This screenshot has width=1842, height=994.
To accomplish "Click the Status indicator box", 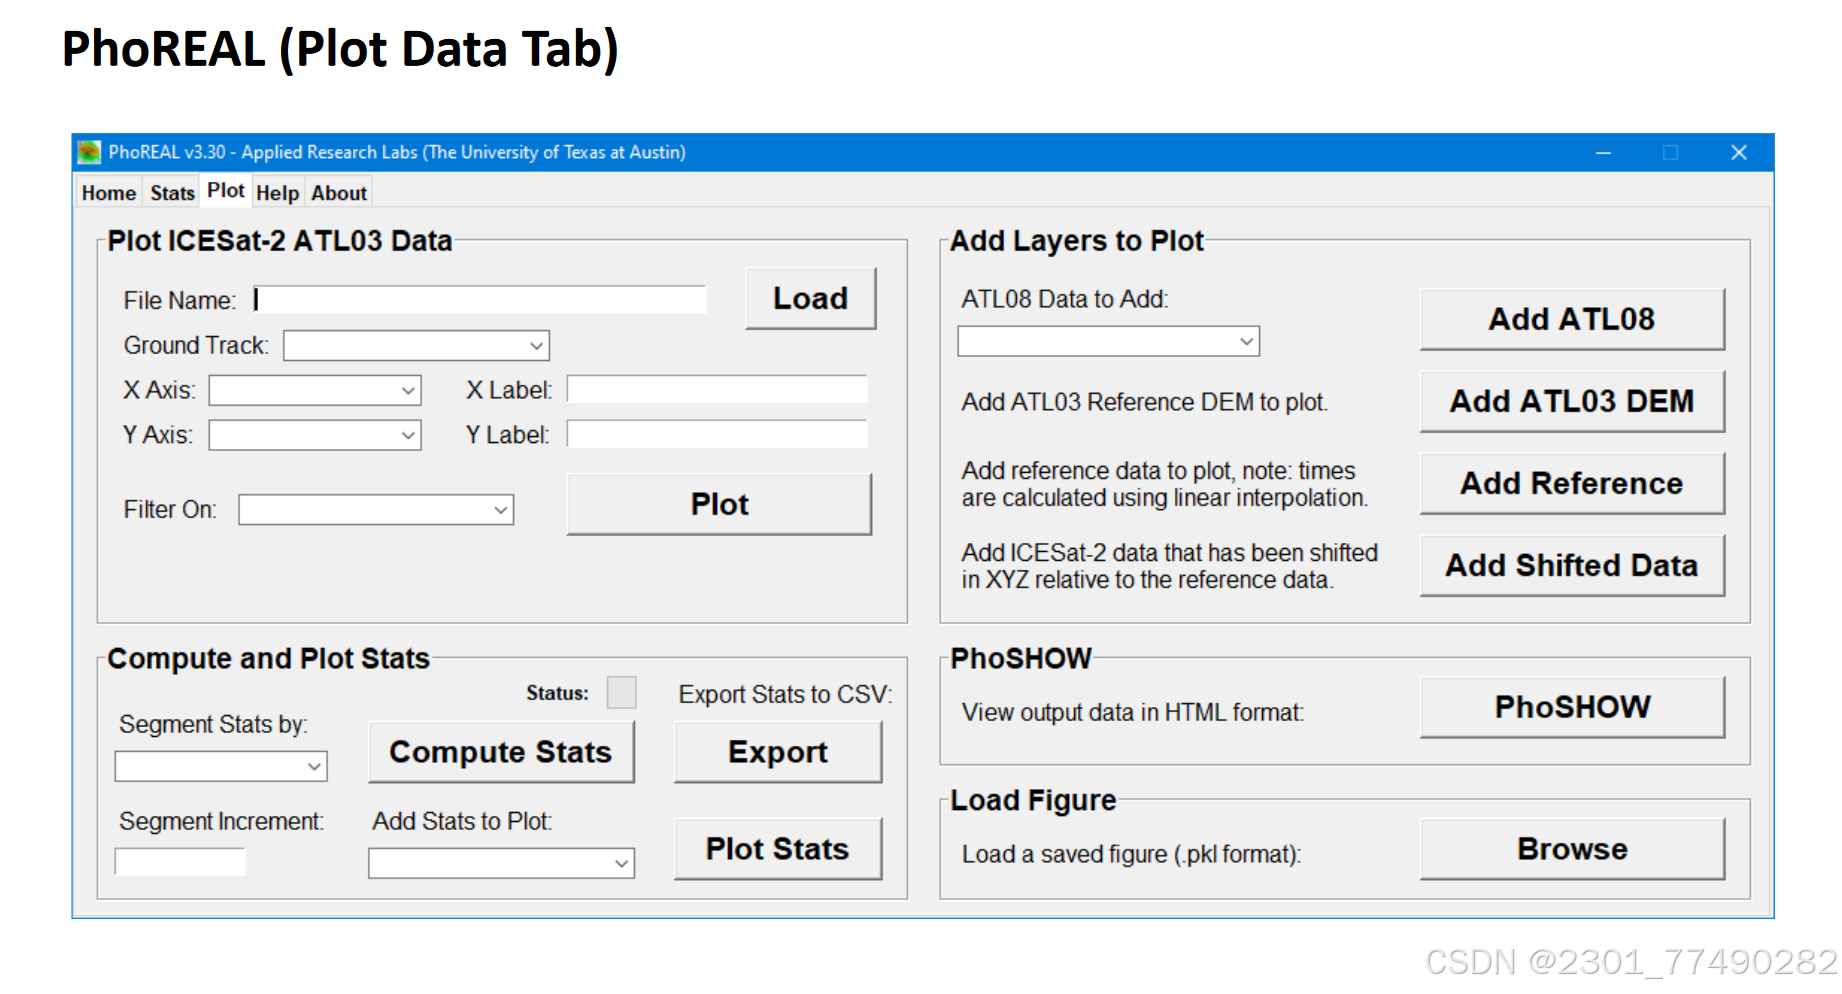I will click(621, 692).
